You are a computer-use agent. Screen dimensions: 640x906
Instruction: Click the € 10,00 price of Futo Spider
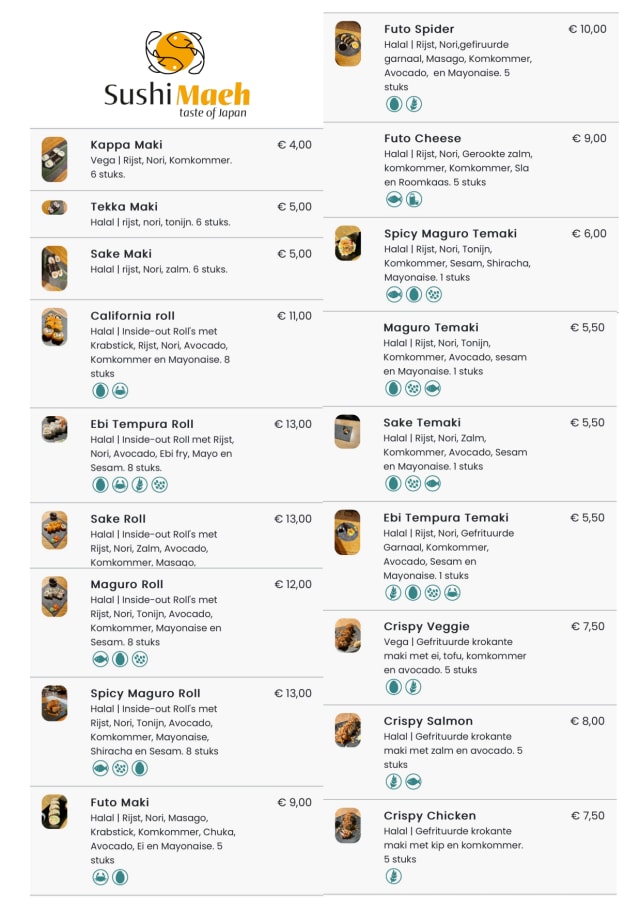pyautogui.click(x=587, y=29)
